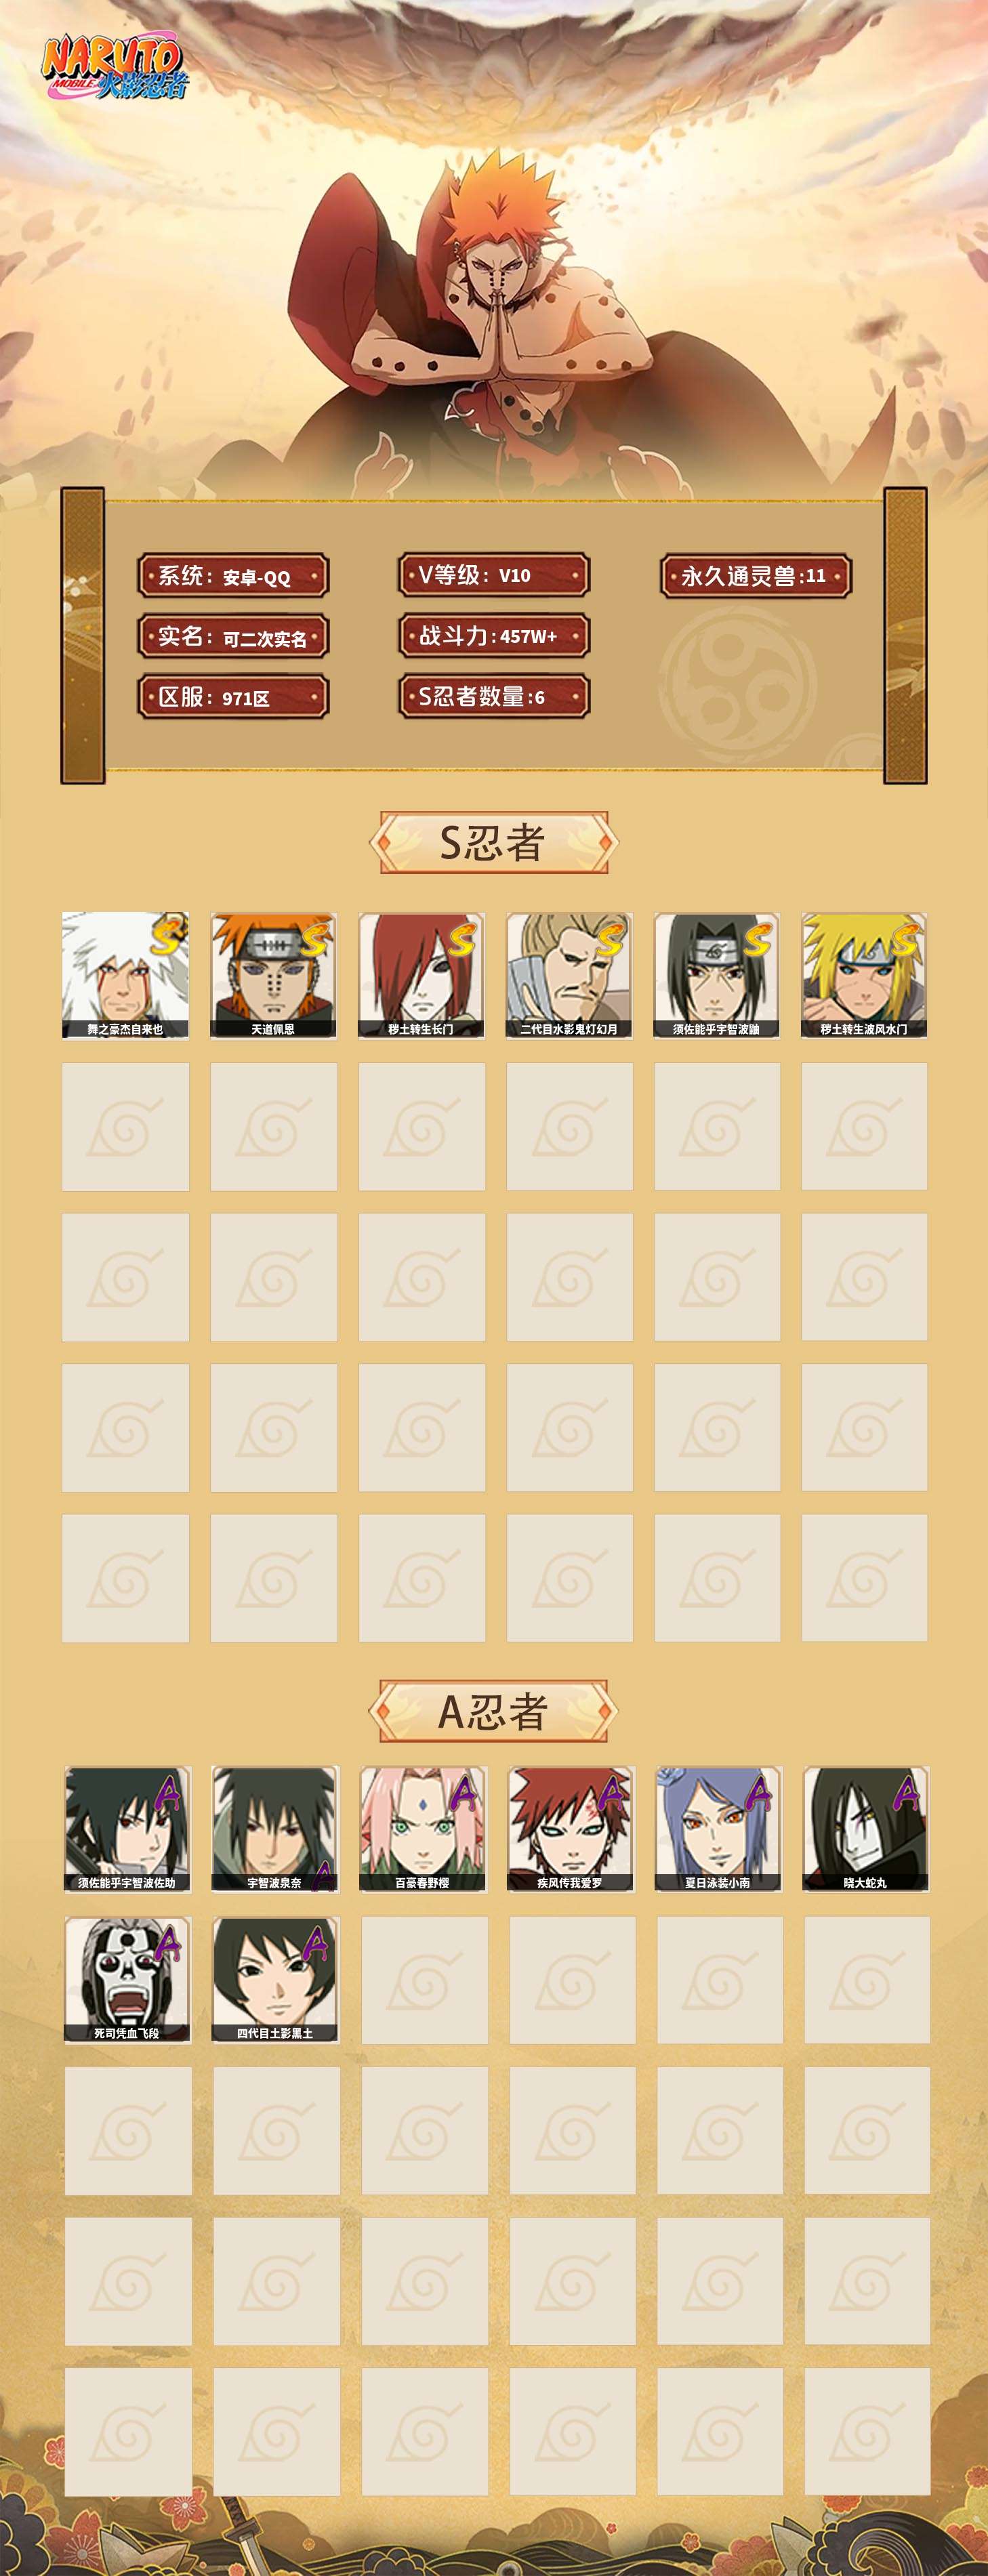Select the 天道佩恩 S ninja portrait
This screenshot has height=2576, width=988.
pos(273,975)
